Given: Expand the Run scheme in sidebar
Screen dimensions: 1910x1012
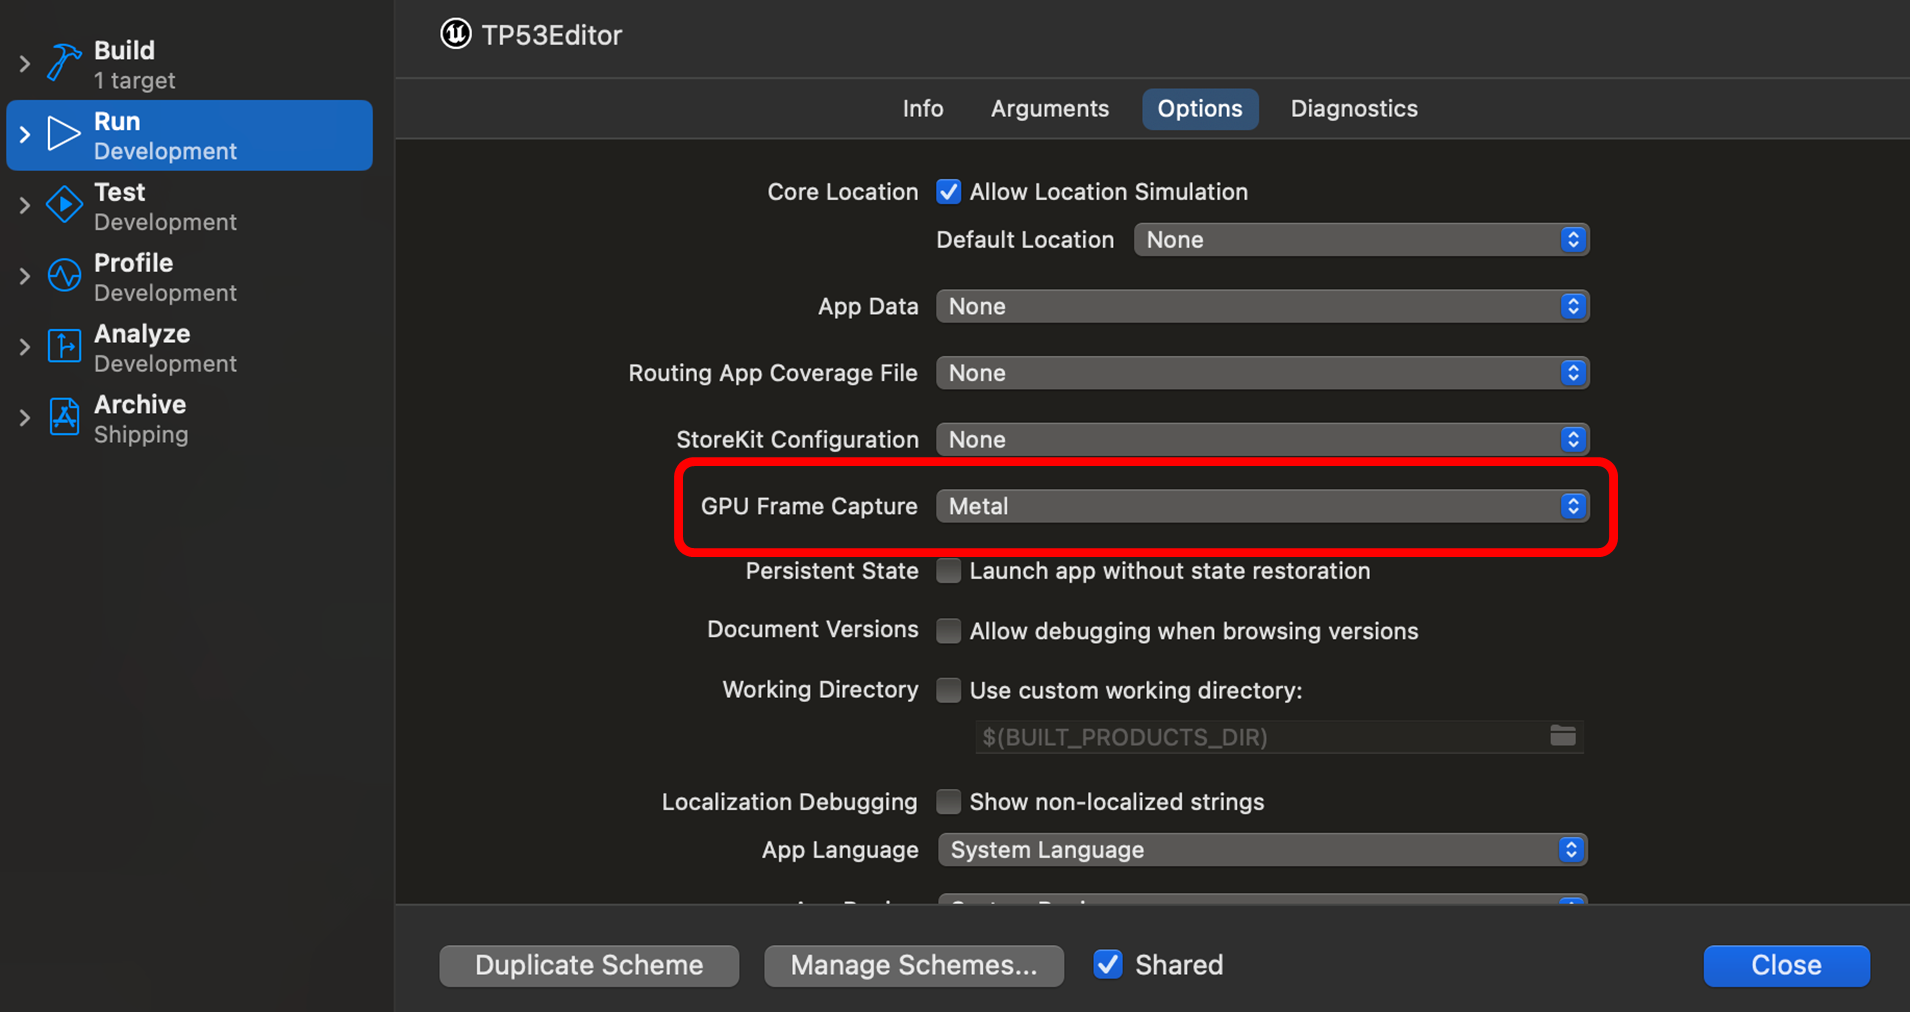Looking at the screenshot, I should point(24,133).
